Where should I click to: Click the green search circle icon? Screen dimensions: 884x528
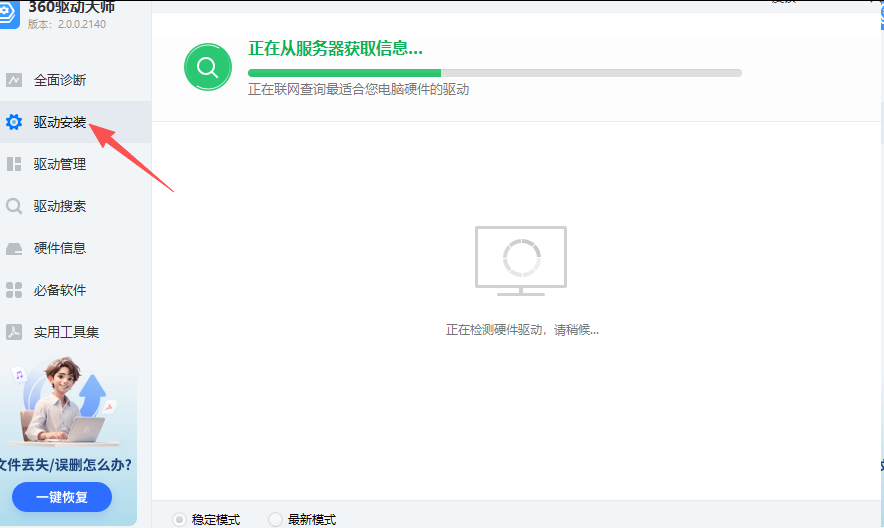(x=208, y=67)
